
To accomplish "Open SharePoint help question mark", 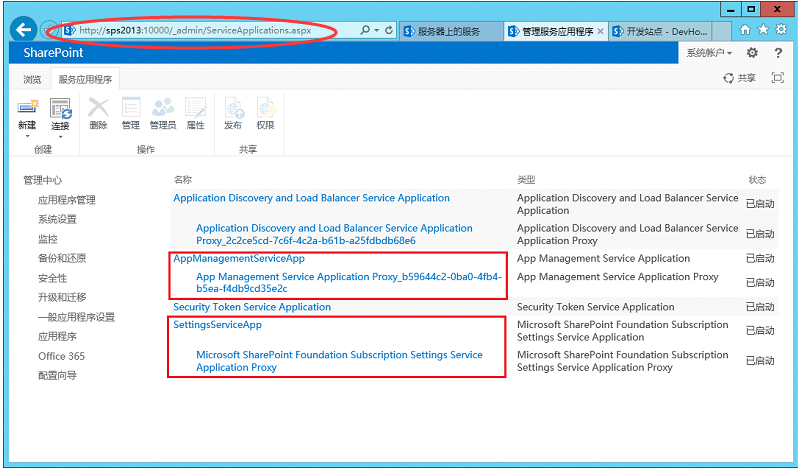I will (778, 52).
